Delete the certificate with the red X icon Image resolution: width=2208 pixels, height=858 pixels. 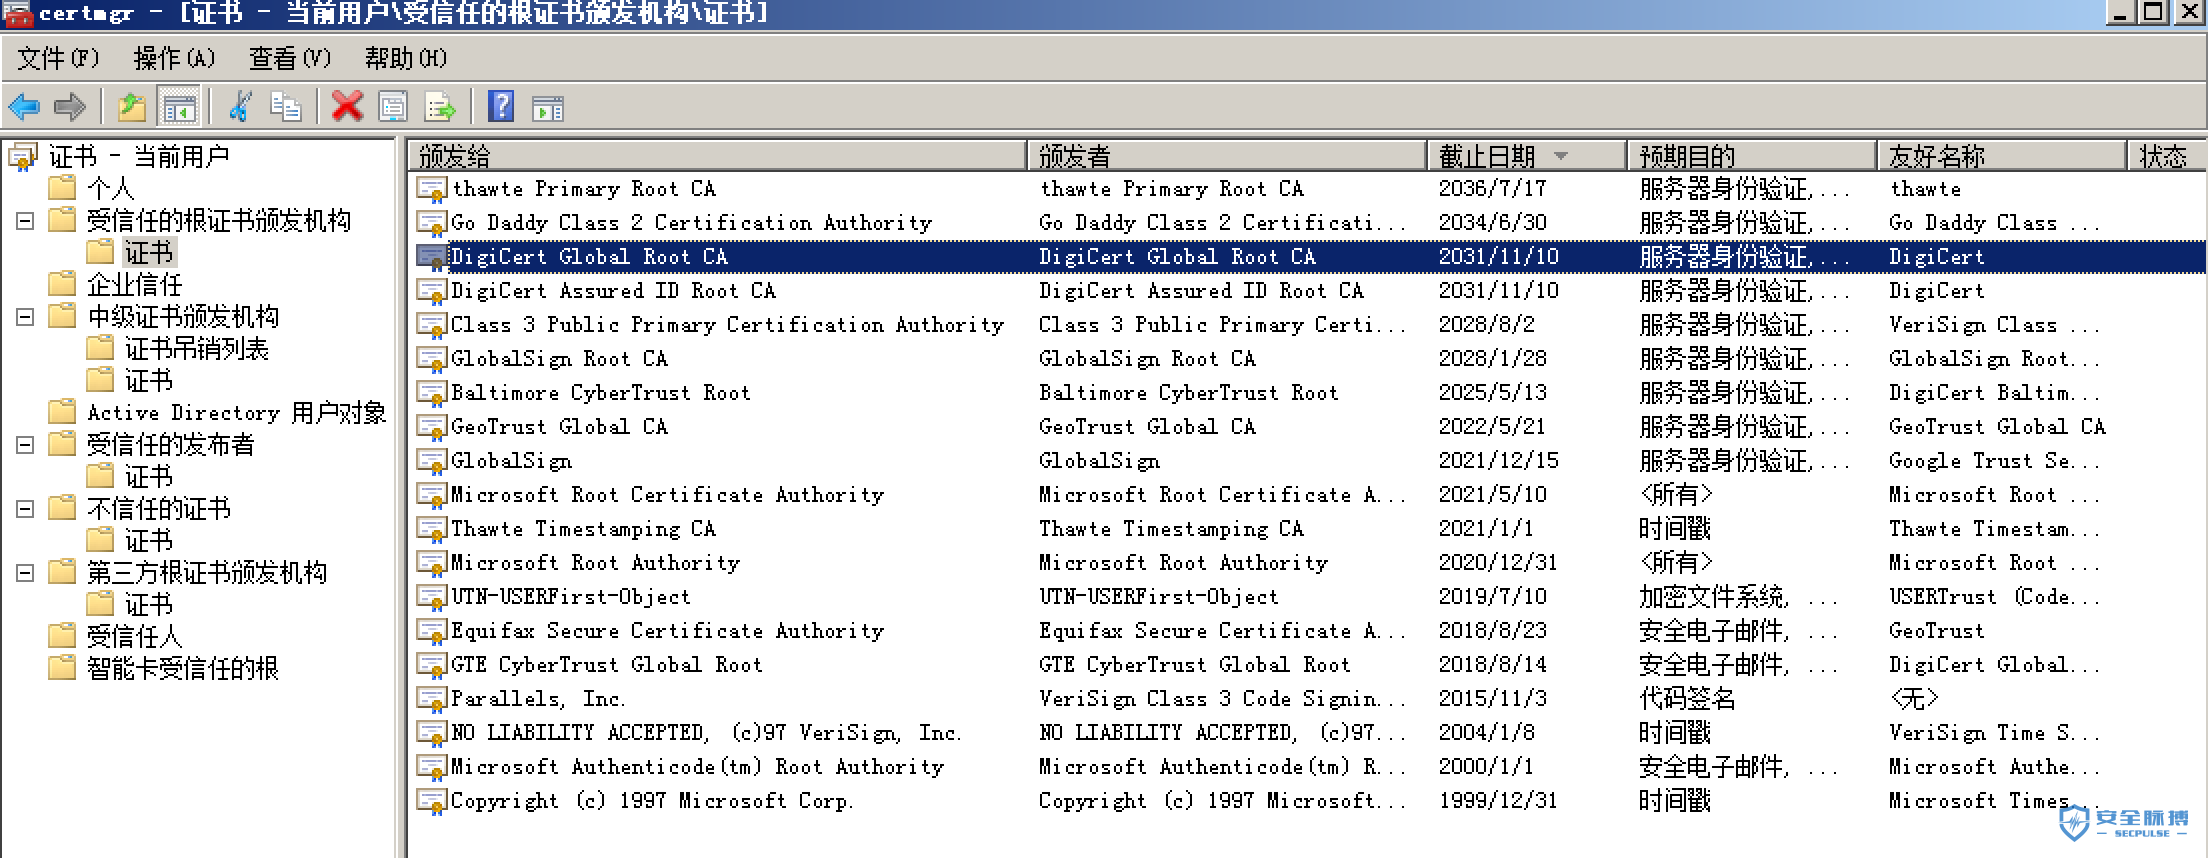pos(347,107)
